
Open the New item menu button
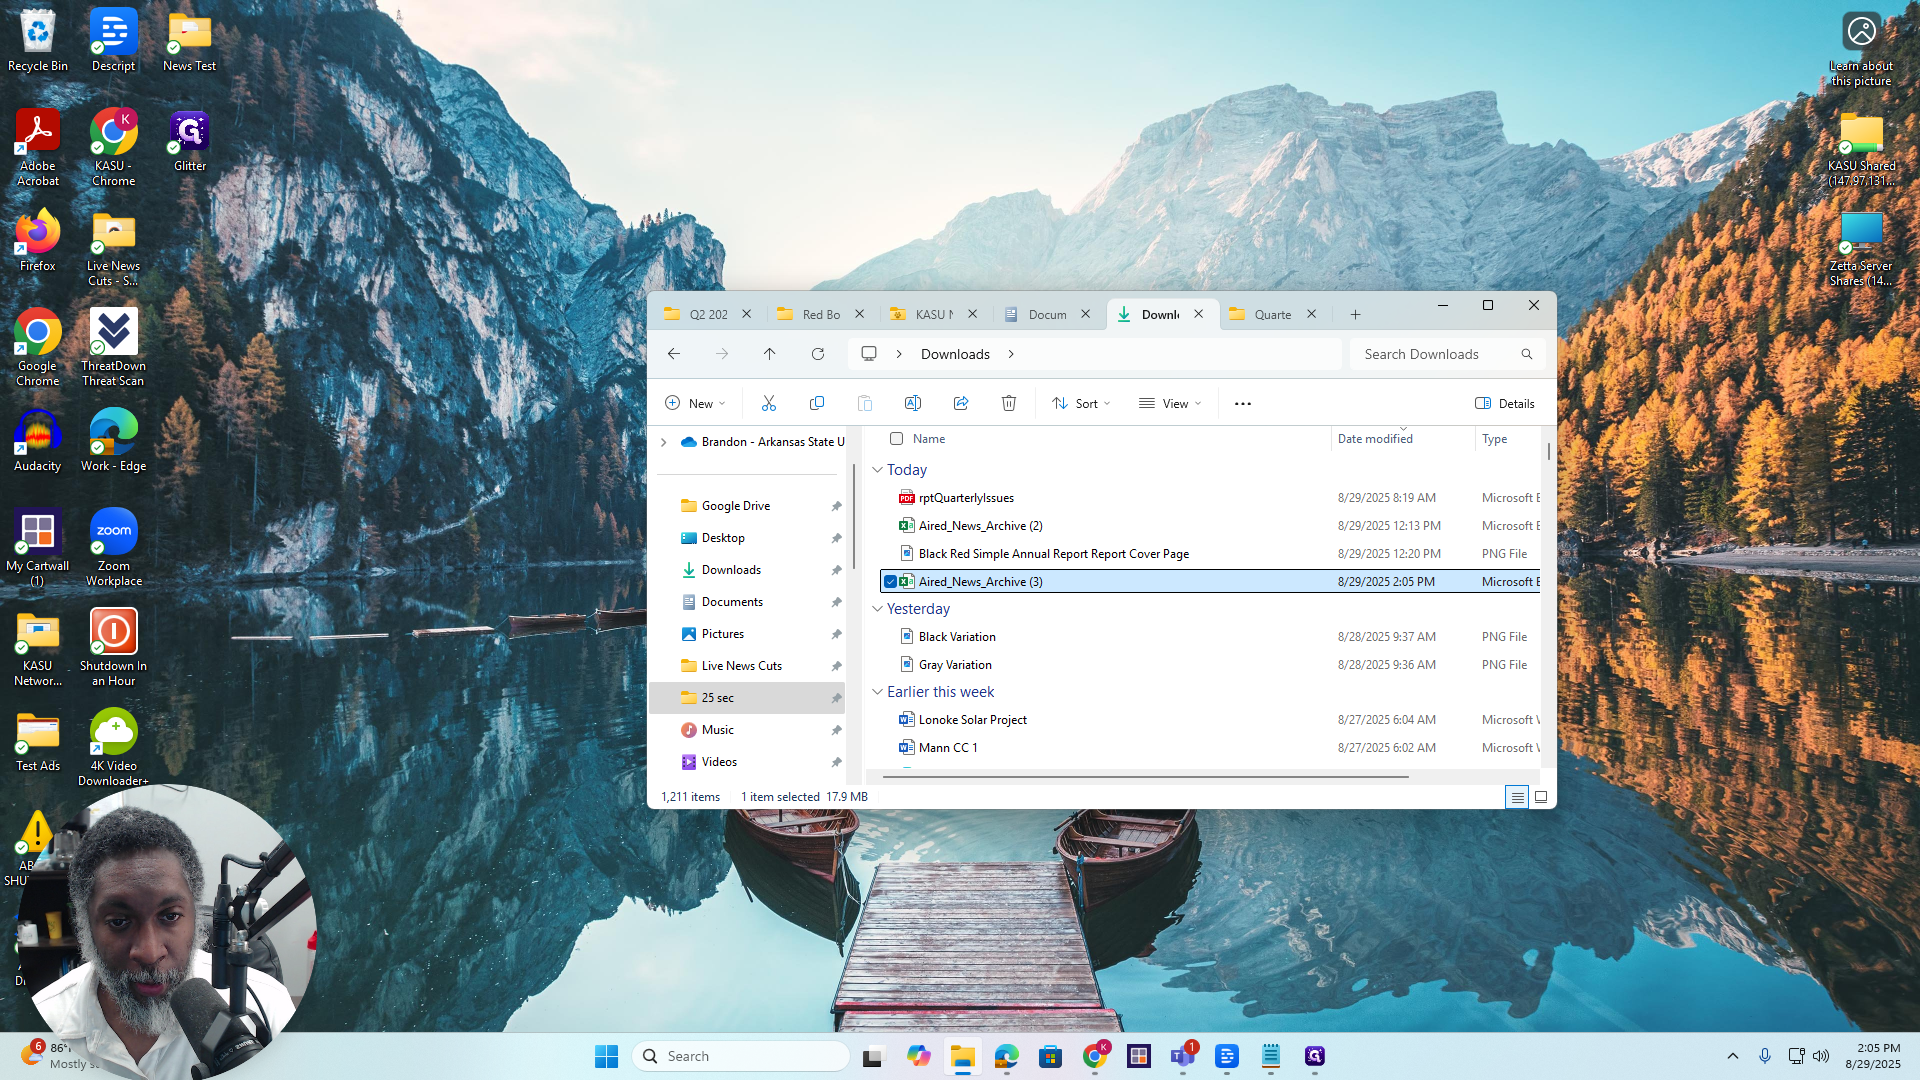click(695, 404)
